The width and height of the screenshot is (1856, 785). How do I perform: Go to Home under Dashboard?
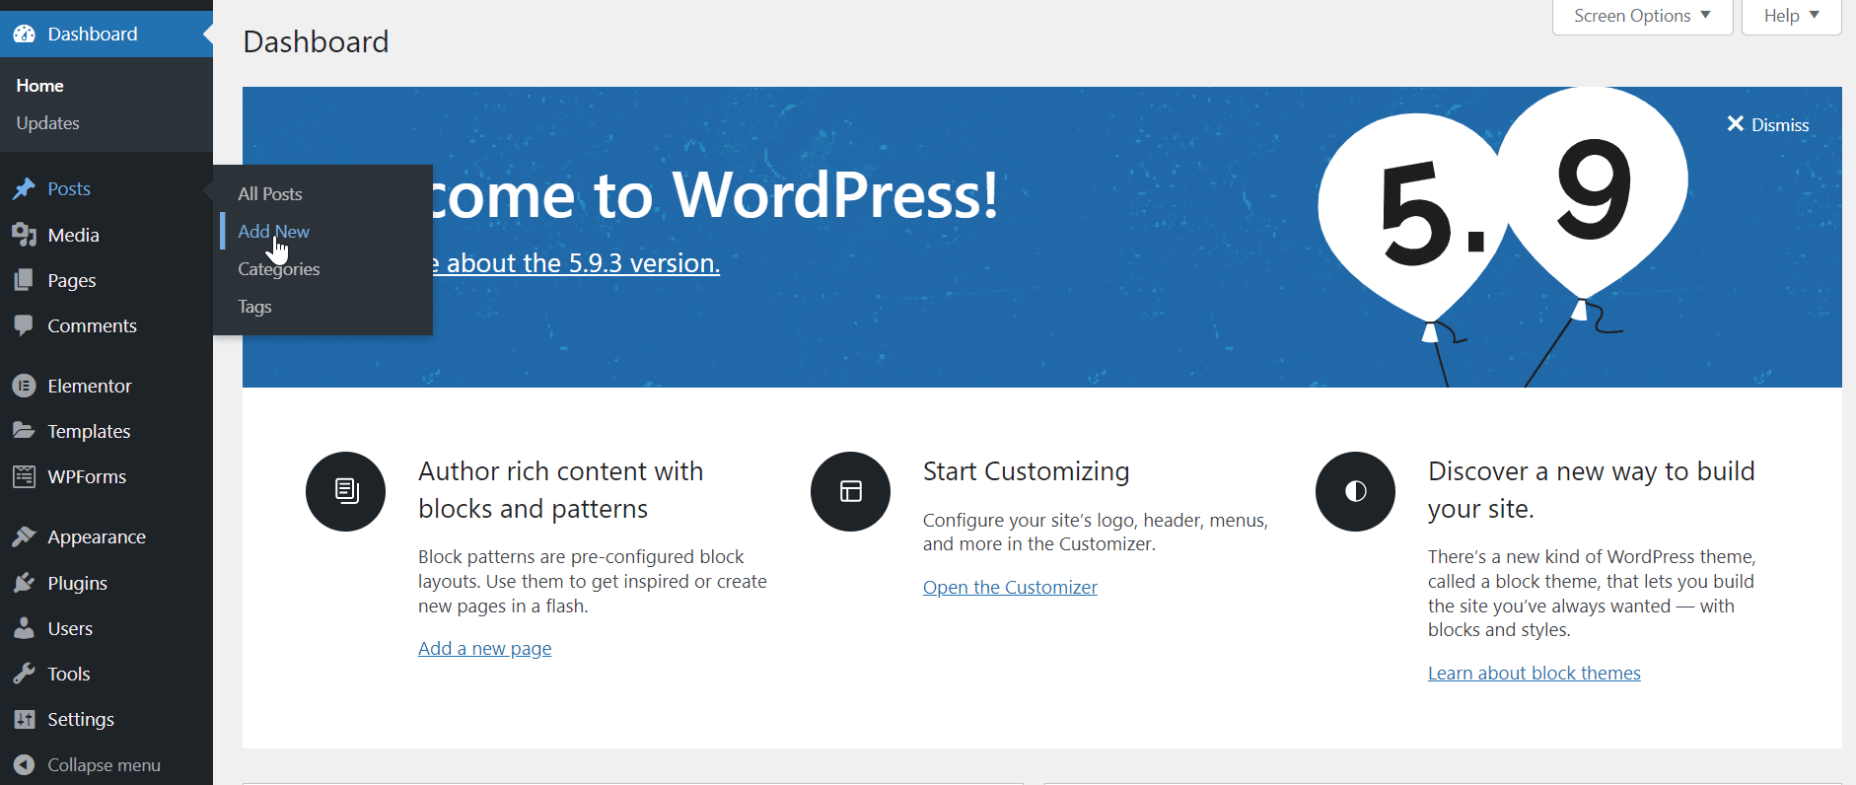pos(40,86)
